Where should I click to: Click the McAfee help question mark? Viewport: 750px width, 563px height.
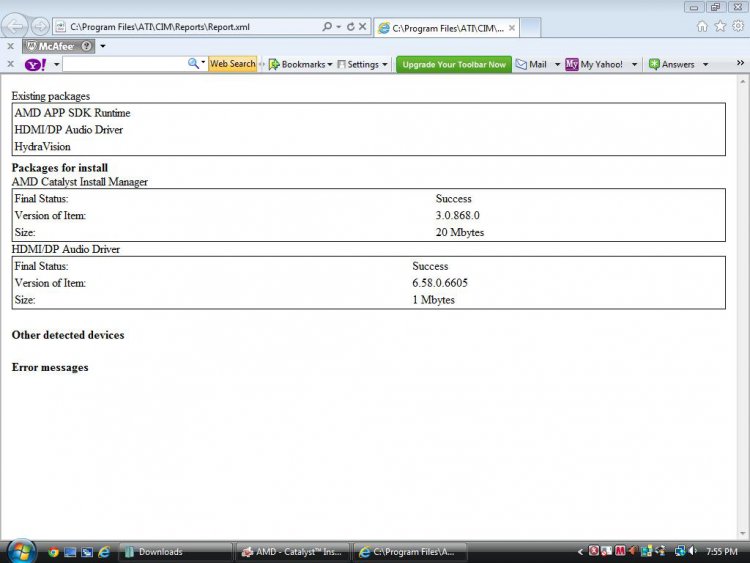87,46
